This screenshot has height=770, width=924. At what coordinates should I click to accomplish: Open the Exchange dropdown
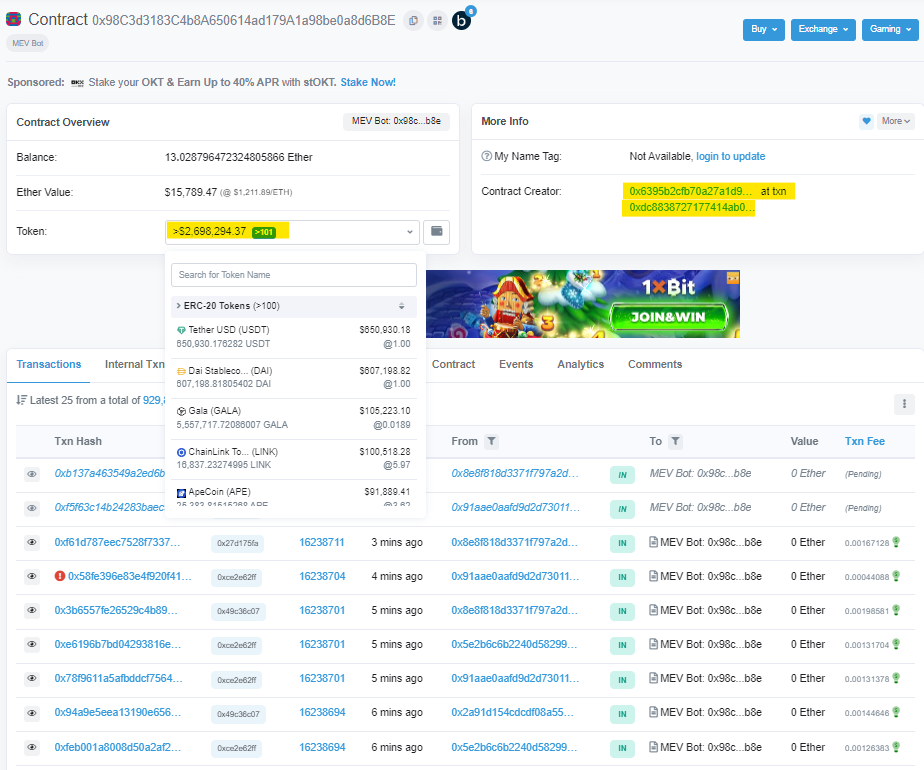[x=823, y=29]
